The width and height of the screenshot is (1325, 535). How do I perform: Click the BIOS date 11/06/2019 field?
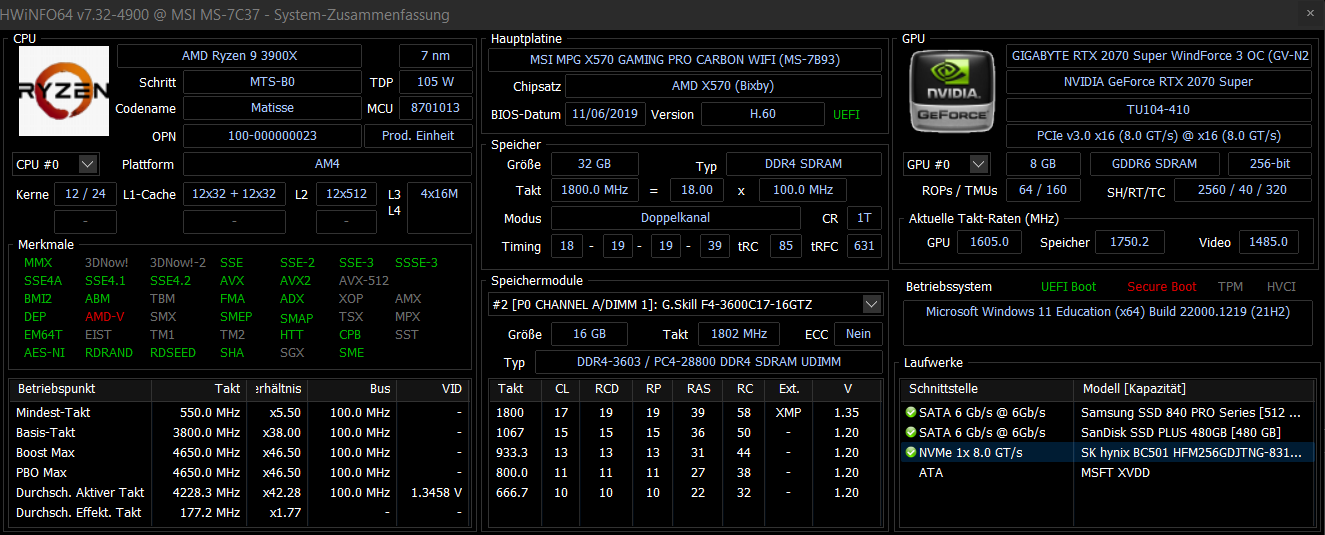(605, 114)
